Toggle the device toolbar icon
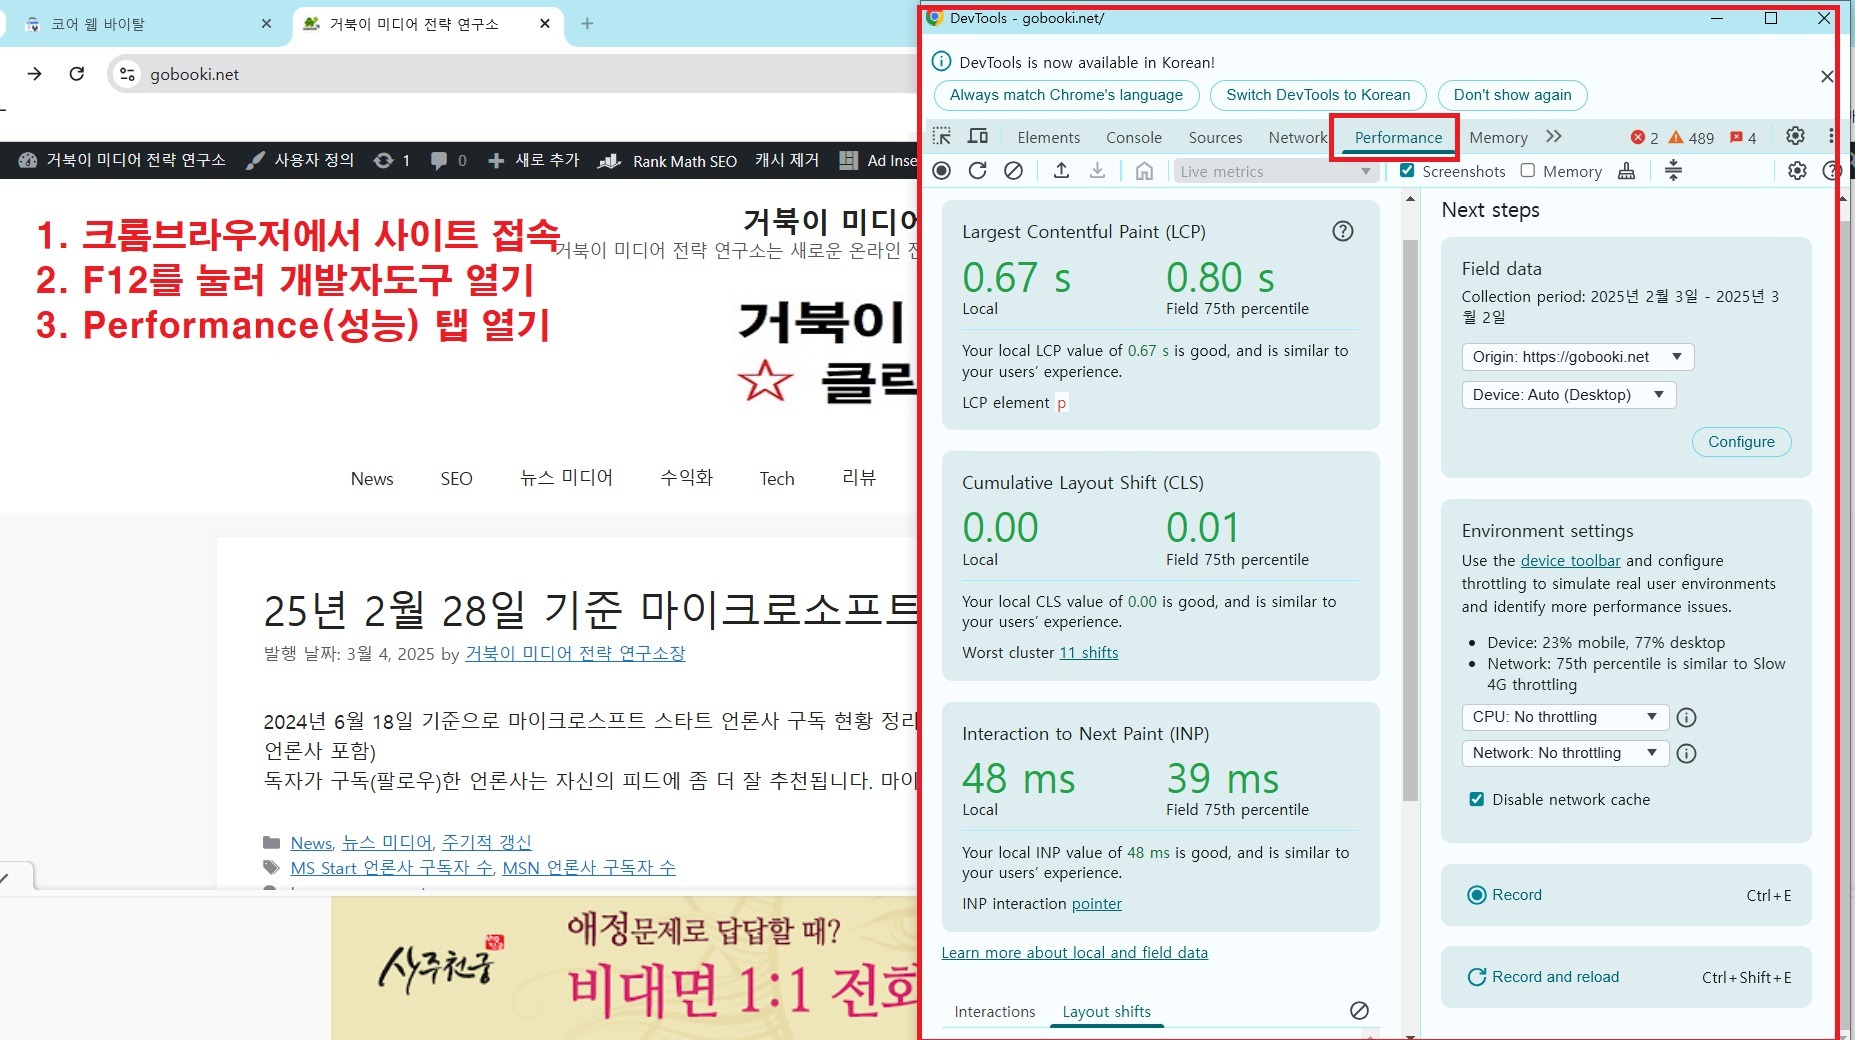This screenshot has width=1855, height=1040. pyautogui.click(x=978, y=137)
